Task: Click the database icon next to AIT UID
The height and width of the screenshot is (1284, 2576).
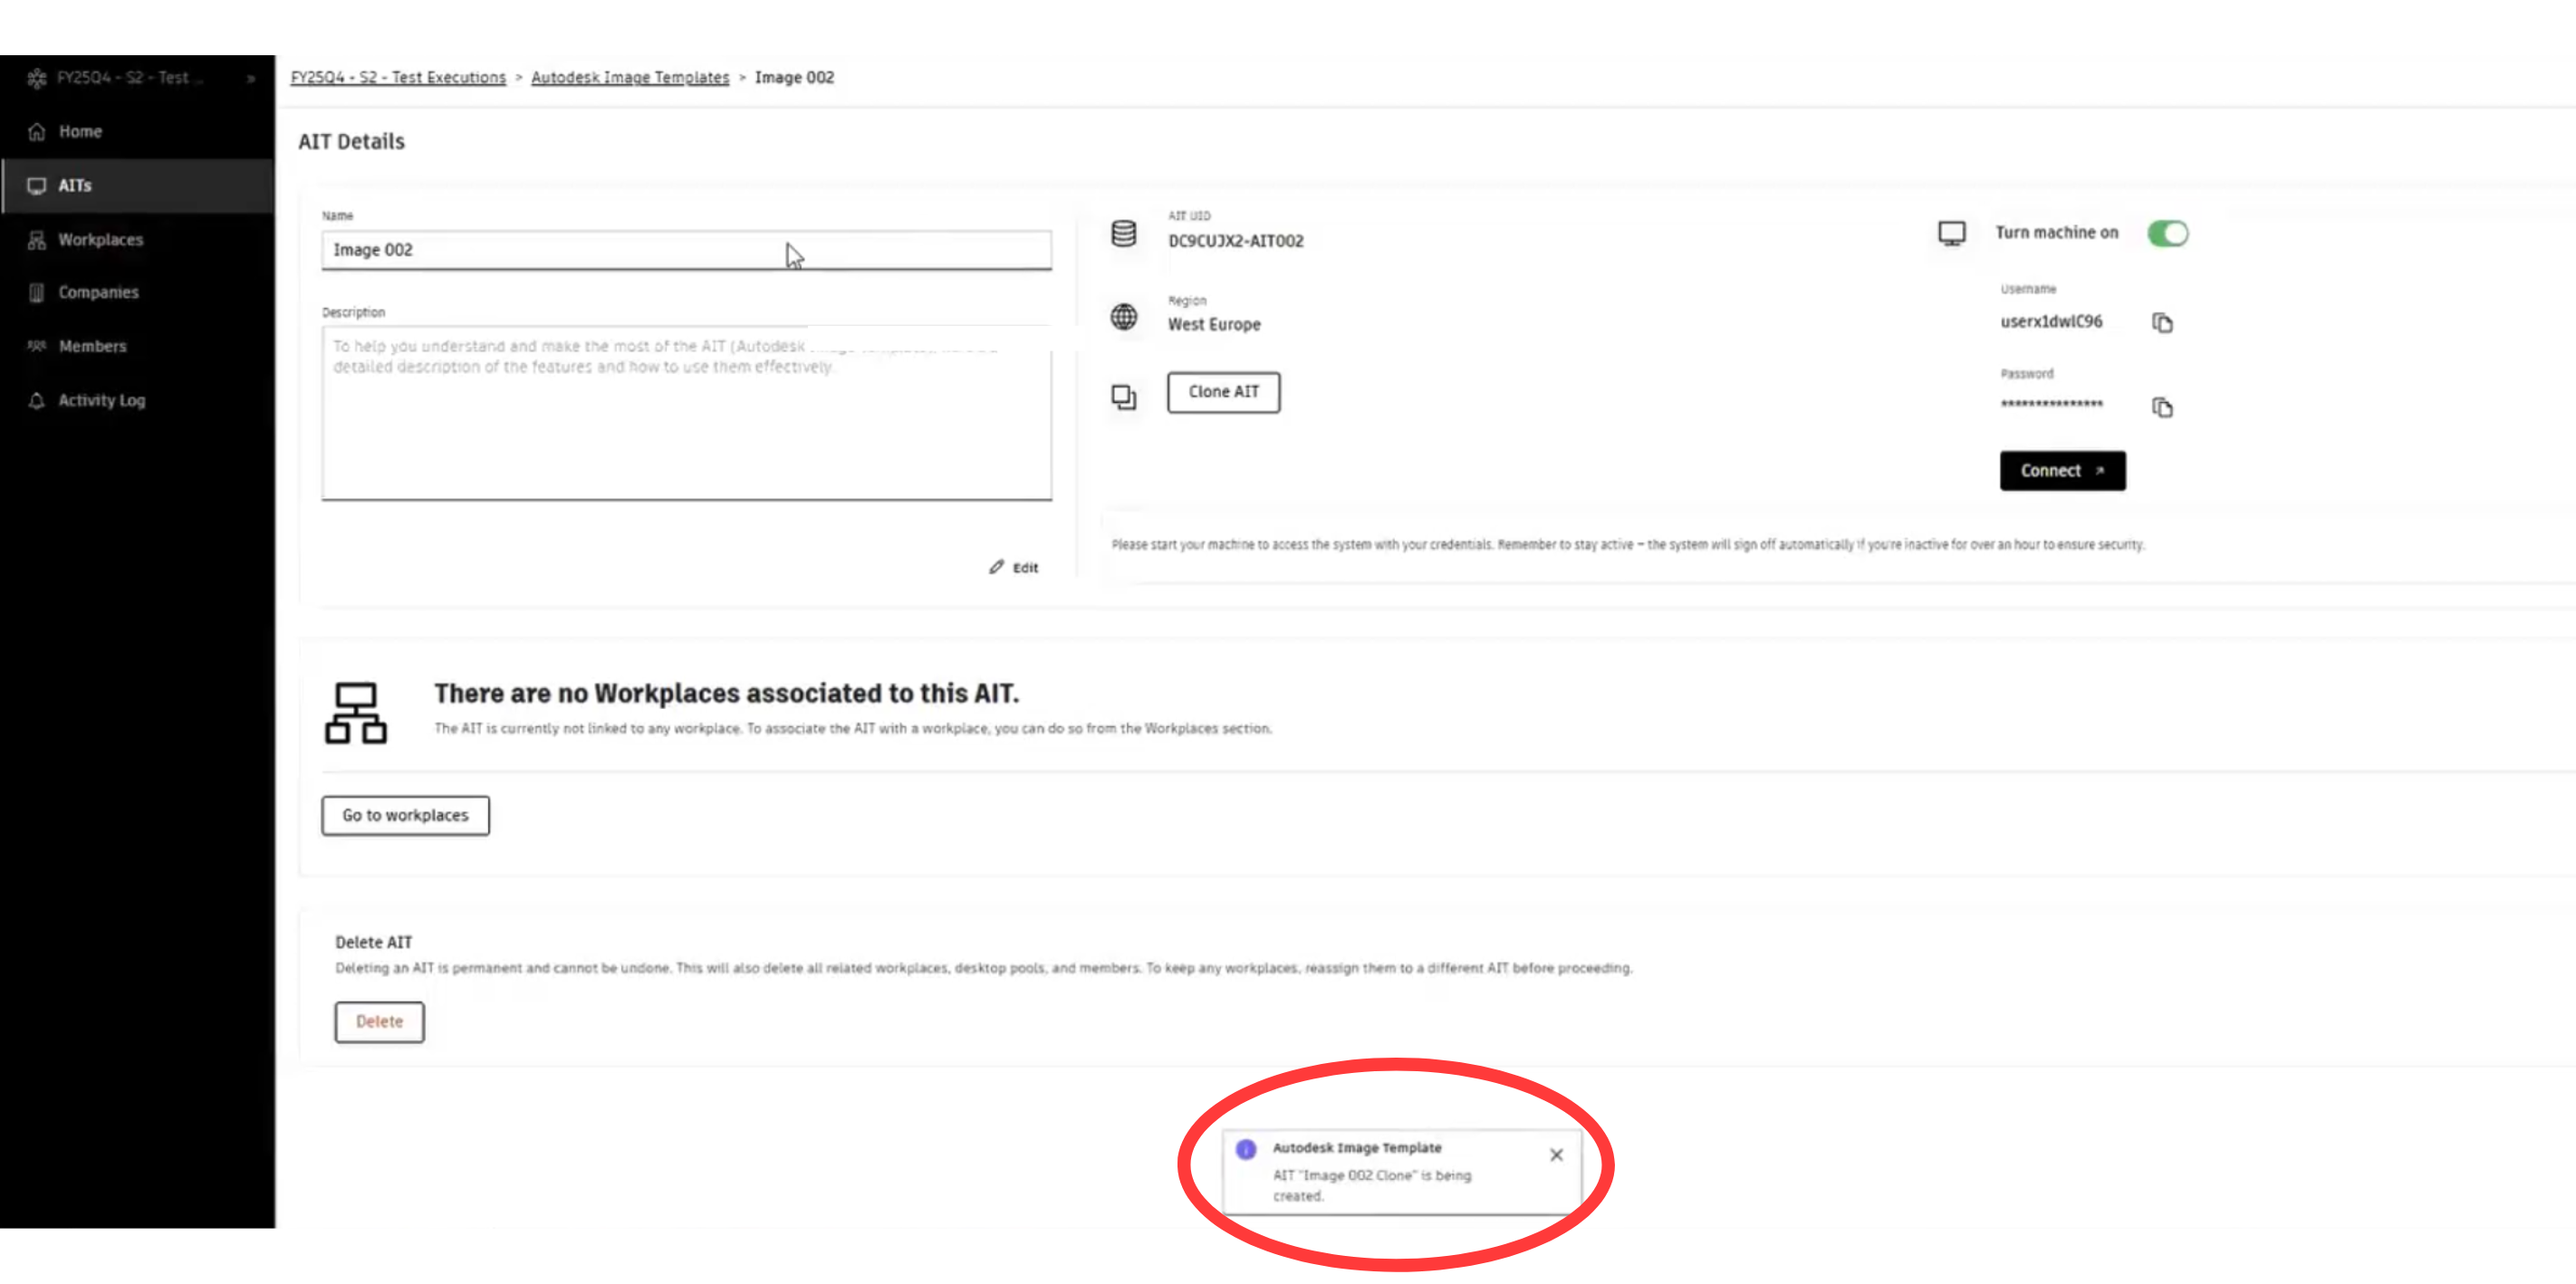Action: point(1123,233)
